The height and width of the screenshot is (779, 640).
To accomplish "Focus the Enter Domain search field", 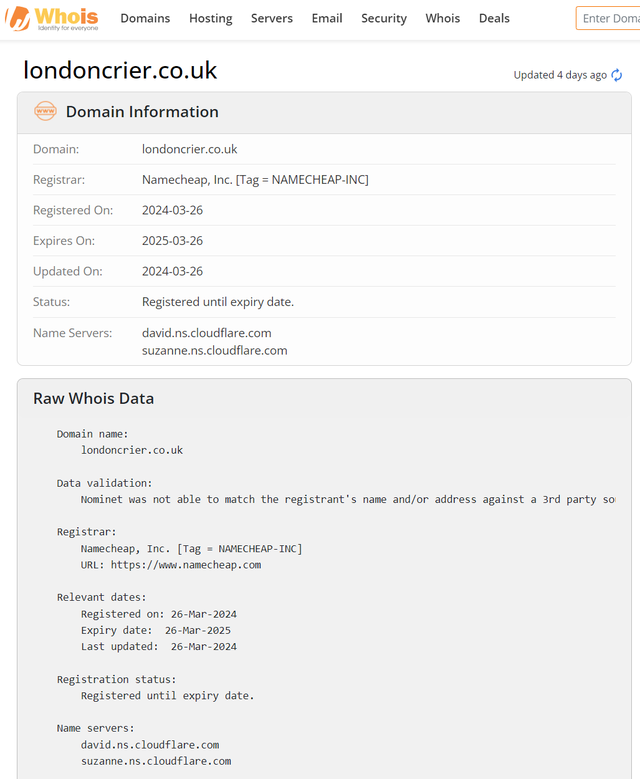I will click(x=610, y=18).
